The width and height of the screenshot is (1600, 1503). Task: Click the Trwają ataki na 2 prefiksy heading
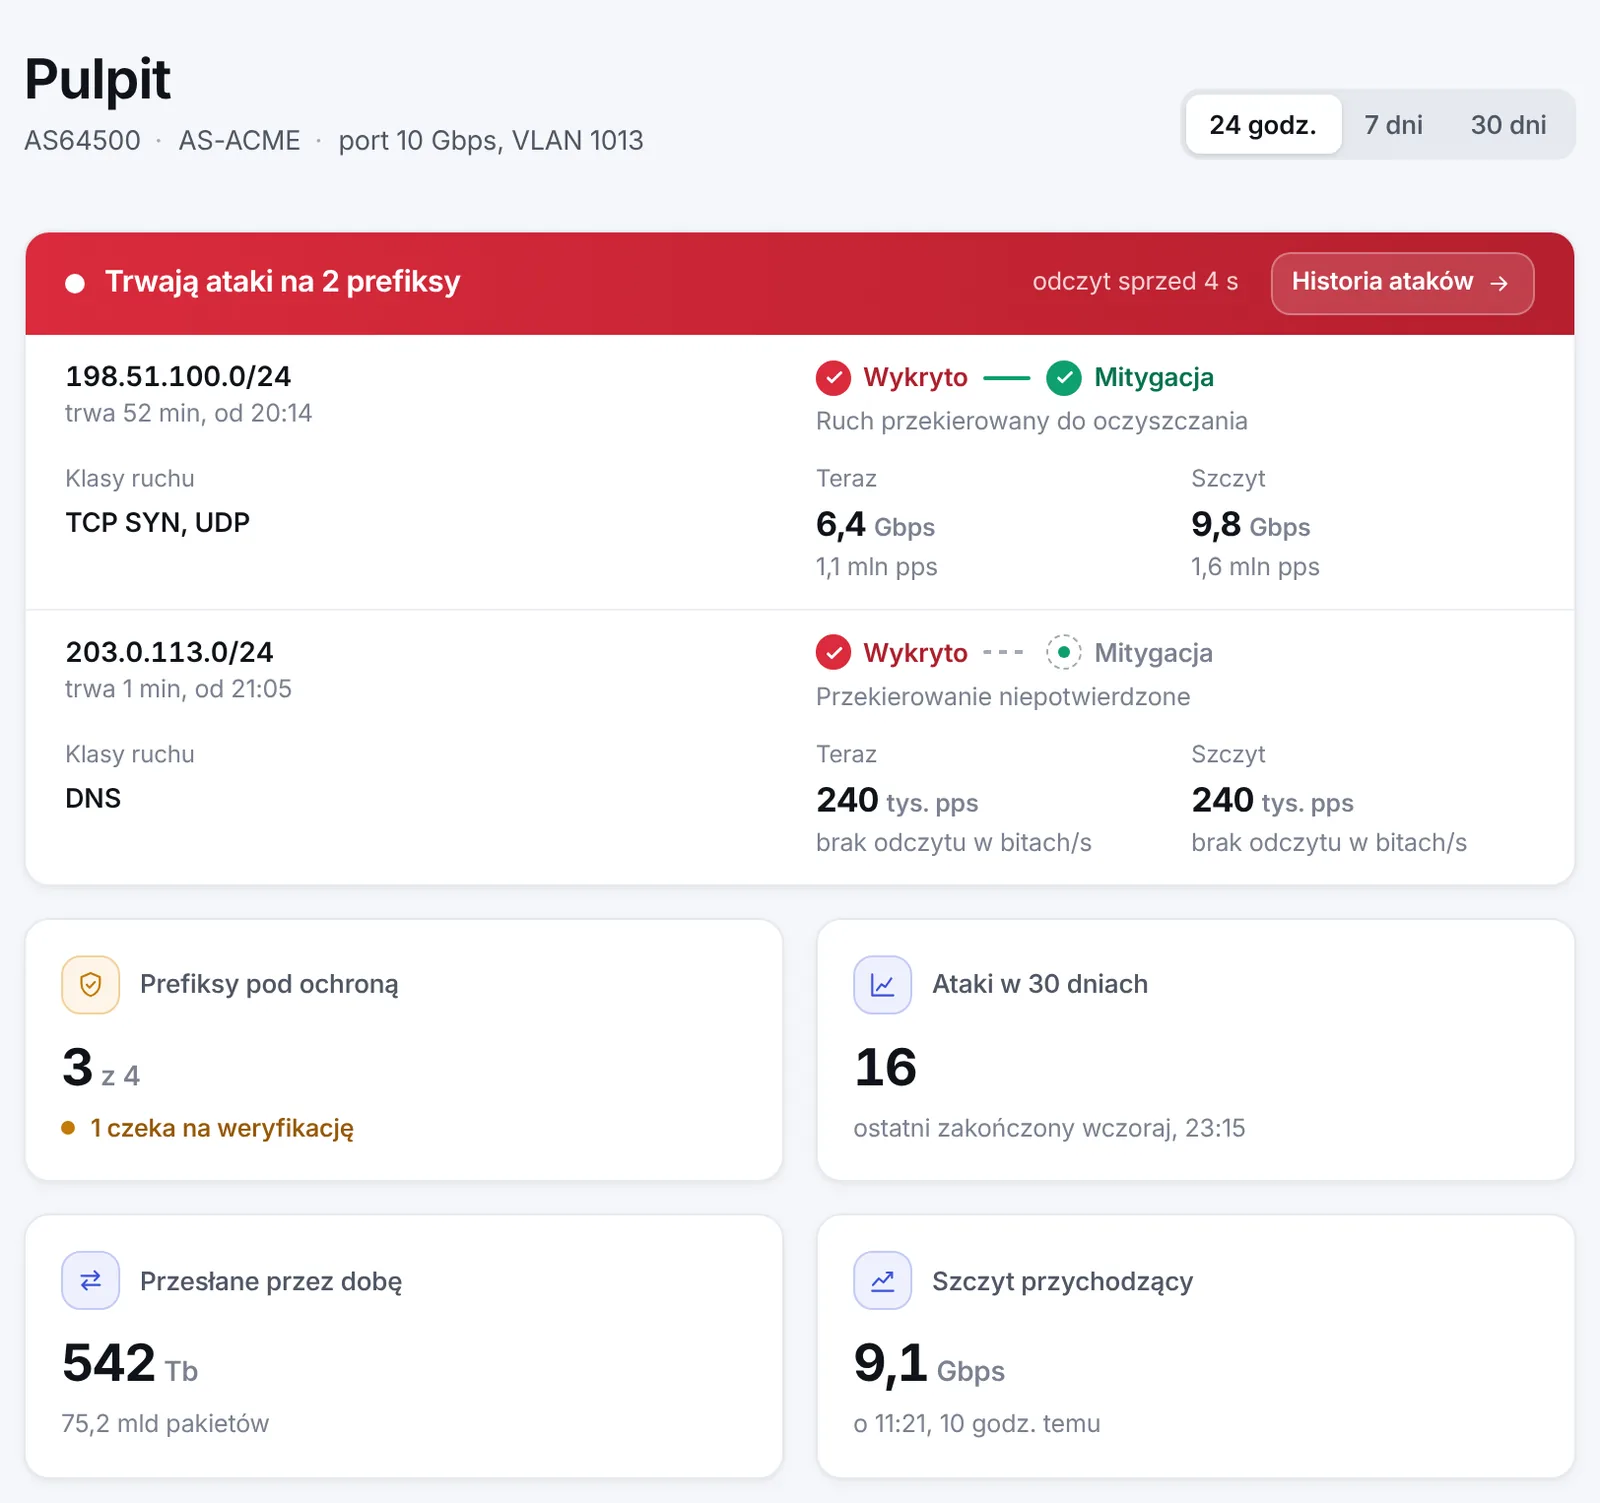282,282
